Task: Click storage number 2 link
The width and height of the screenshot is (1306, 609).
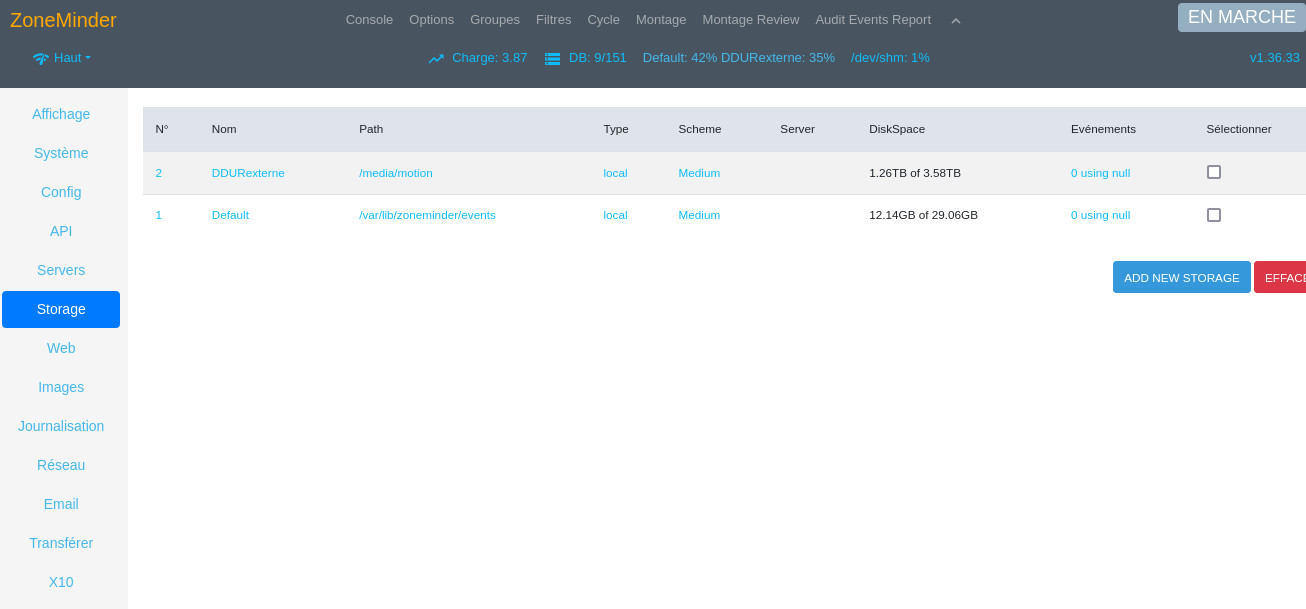Action: [x=158, y=173]
